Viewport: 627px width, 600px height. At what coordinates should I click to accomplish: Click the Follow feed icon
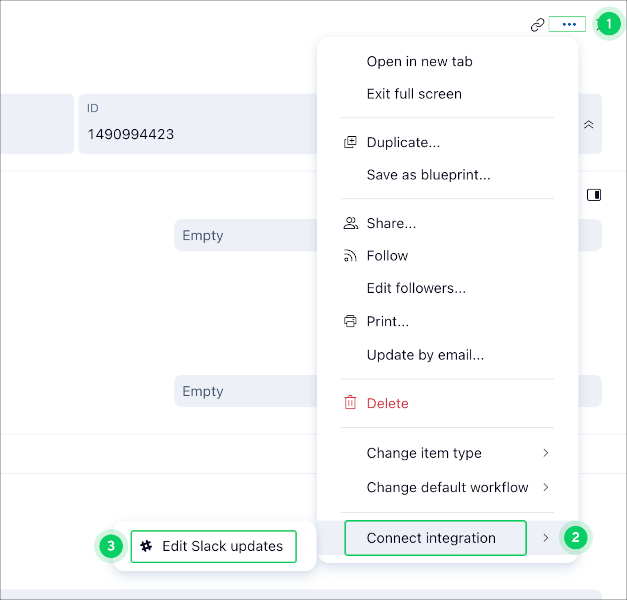tap(350, 256)
